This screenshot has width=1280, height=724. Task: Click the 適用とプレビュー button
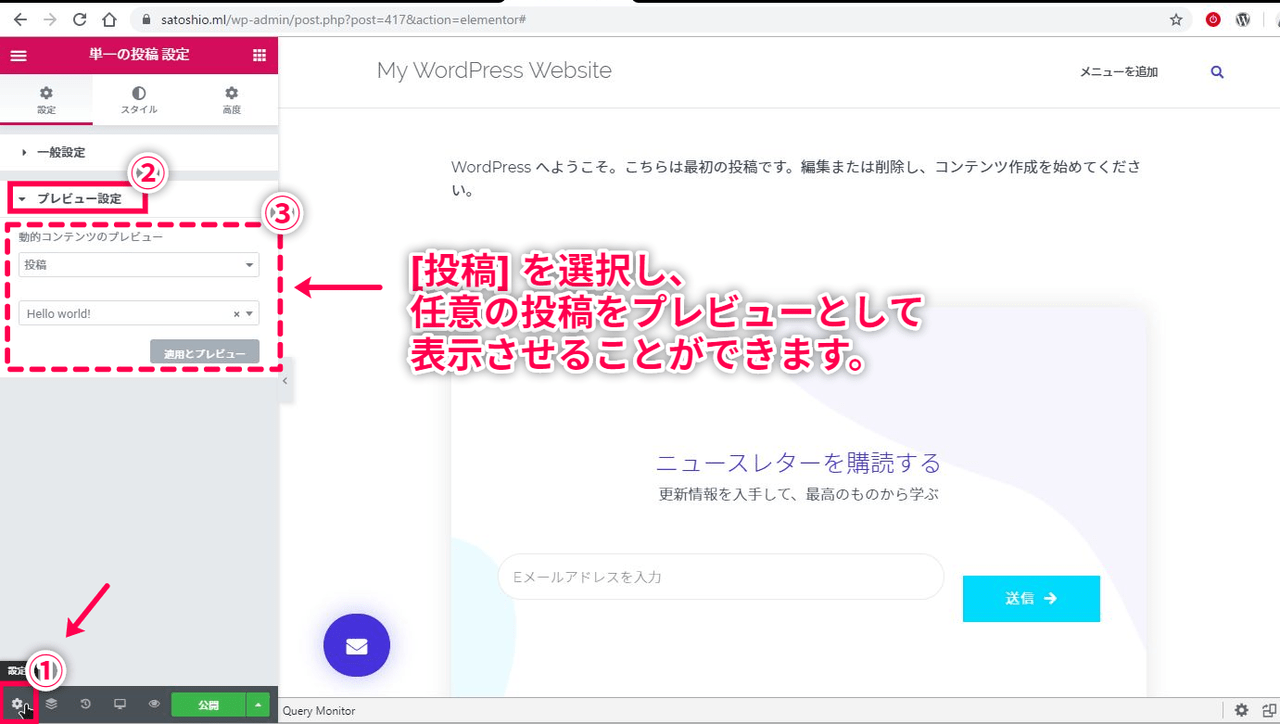coord(204,352)
